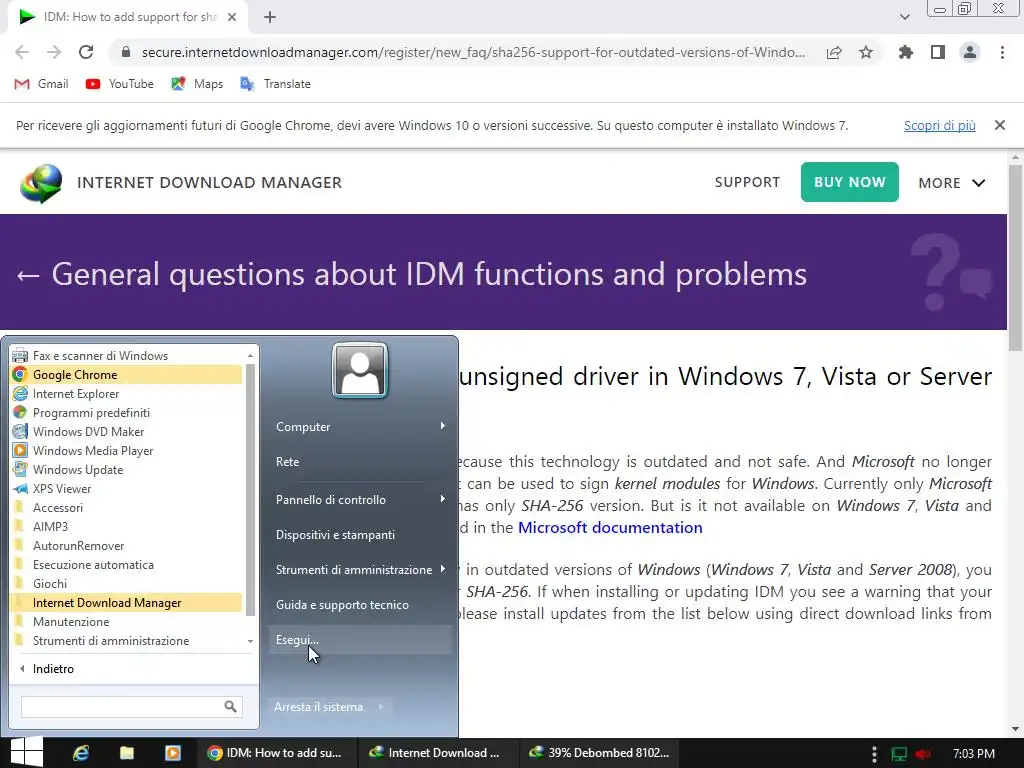Open Fax e scanner di Windows

(x=127, y=355)
